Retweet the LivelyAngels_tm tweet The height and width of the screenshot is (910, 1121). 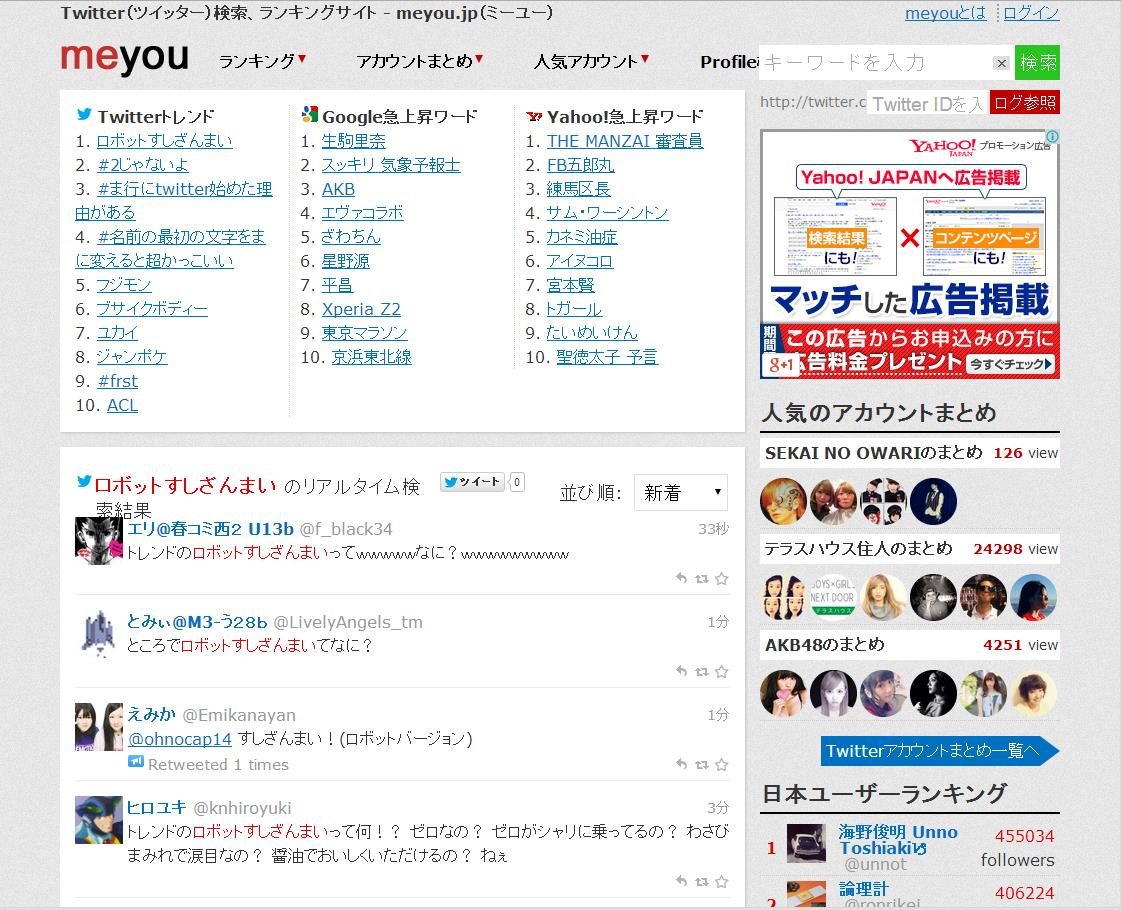pyautogui.click(x=702, y=671)
